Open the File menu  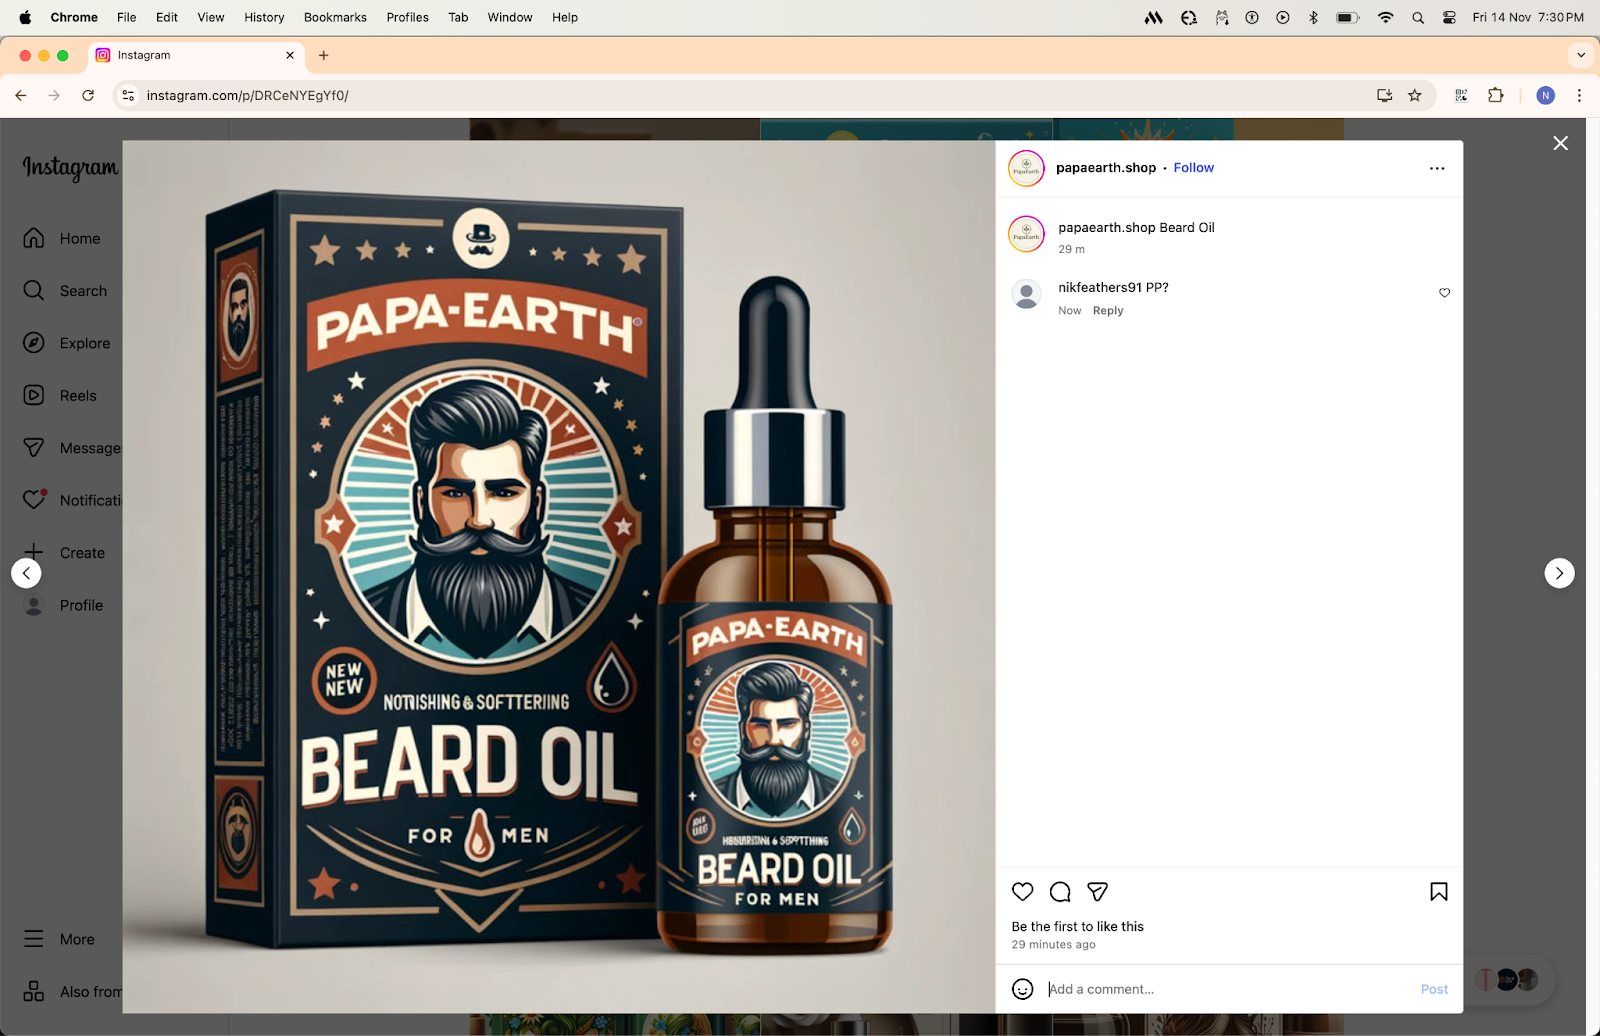pos(126,17)
